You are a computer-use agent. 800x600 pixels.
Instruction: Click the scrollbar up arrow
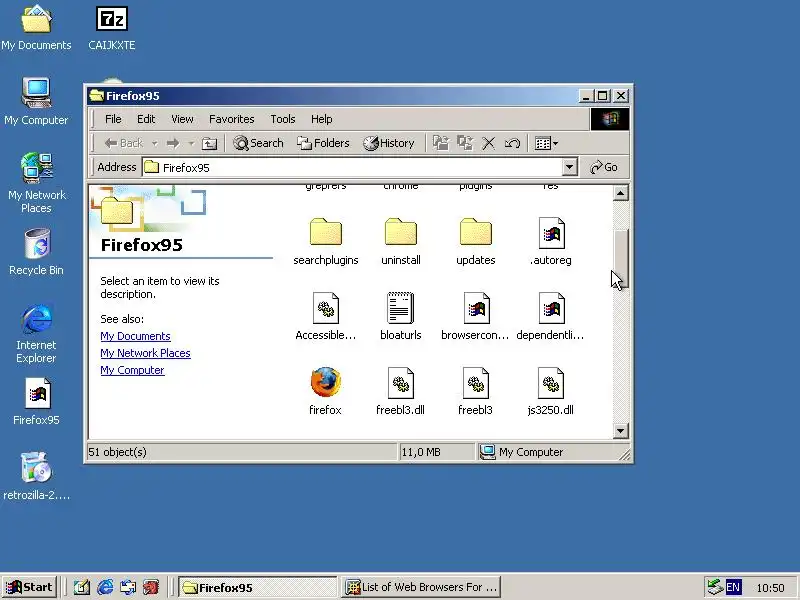pos(620,193)
